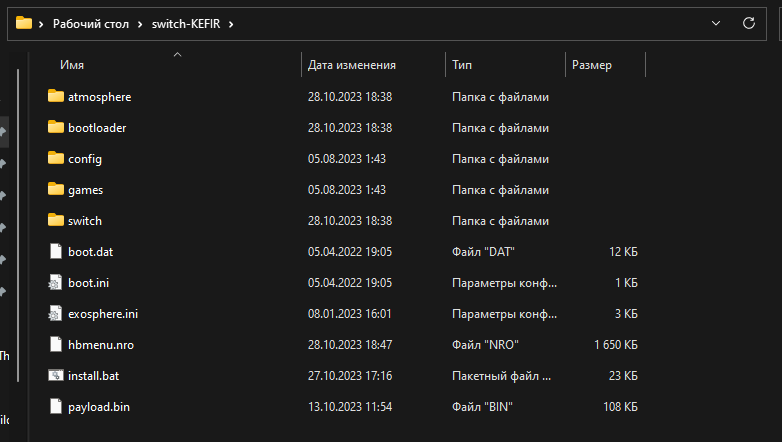
Task: Refresh the current folder view
Action: 748,22
